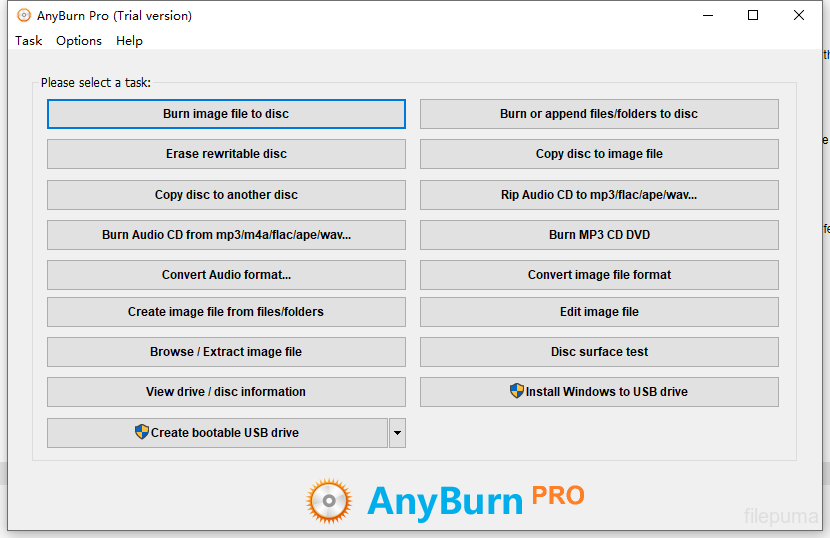Click Install Windows to USB drive

[x=599, y=392]
